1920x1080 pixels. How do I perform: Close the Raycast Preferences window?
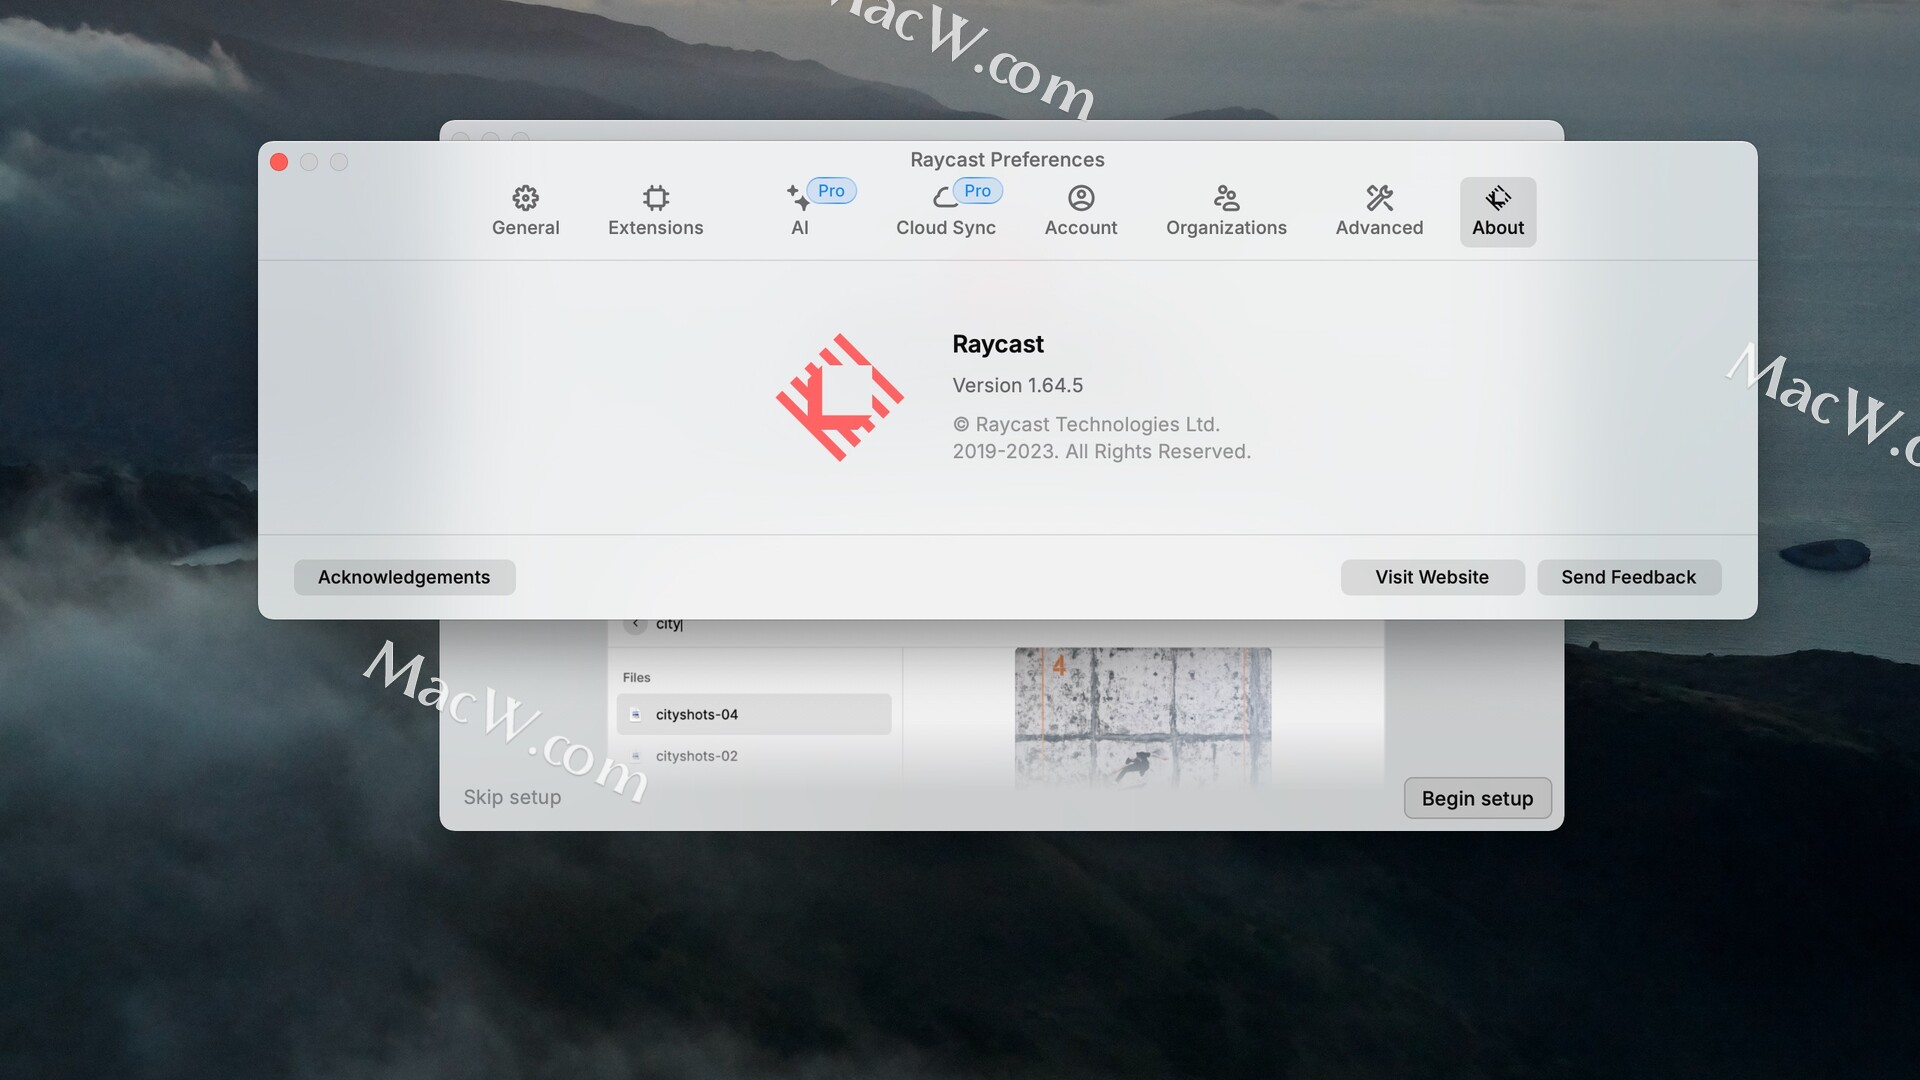(x=279, y=162)
